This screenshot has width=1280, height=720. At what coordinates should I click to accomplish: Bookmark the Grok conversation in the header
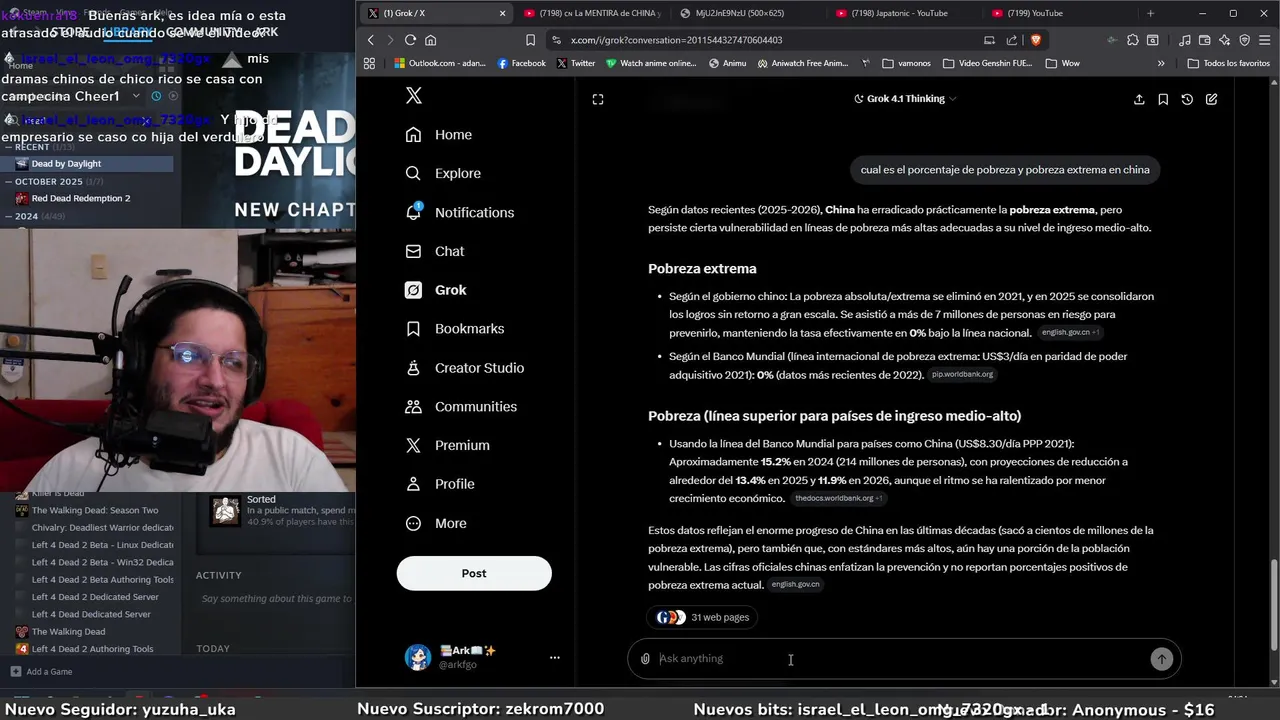pos(1163,99)
